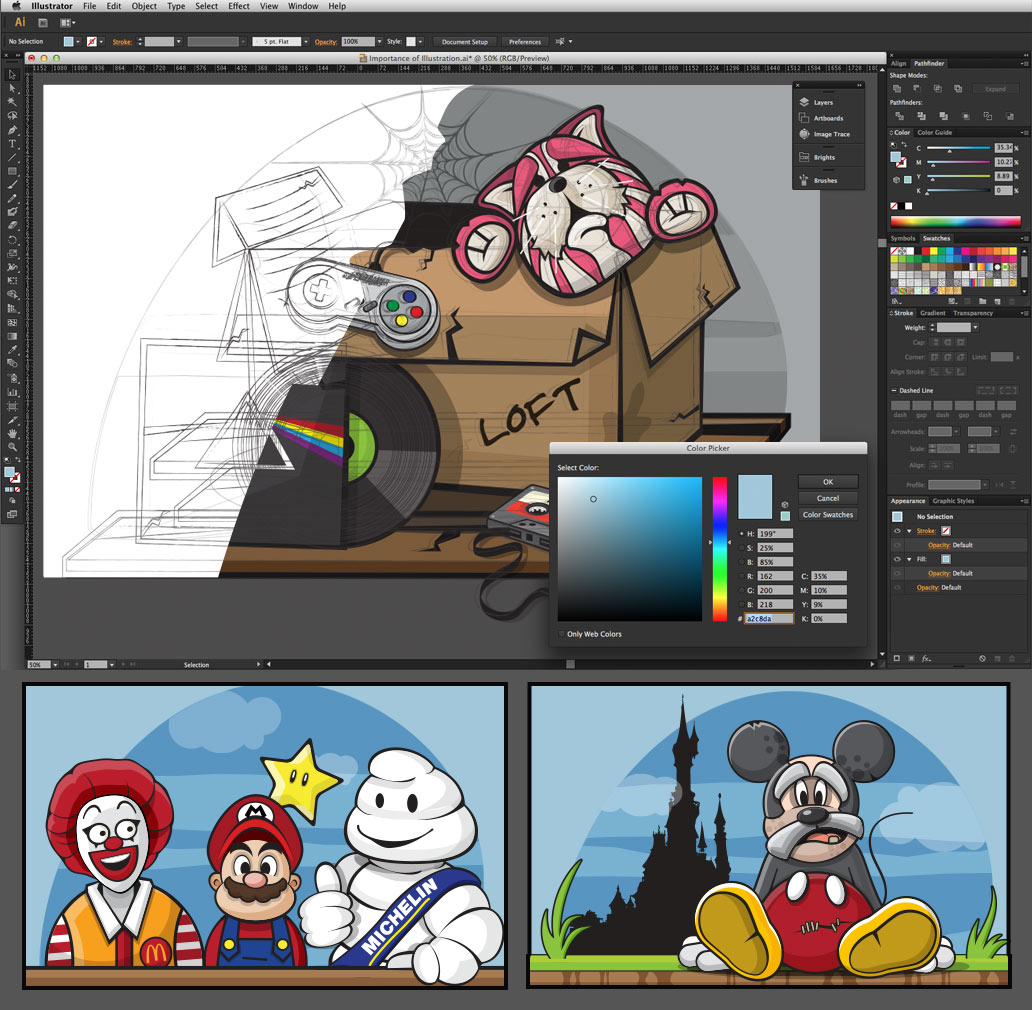Pick the red swatch in Swatches panel
The height and width of the screenshot is (1010, 1032).
[x=926, y=251]
